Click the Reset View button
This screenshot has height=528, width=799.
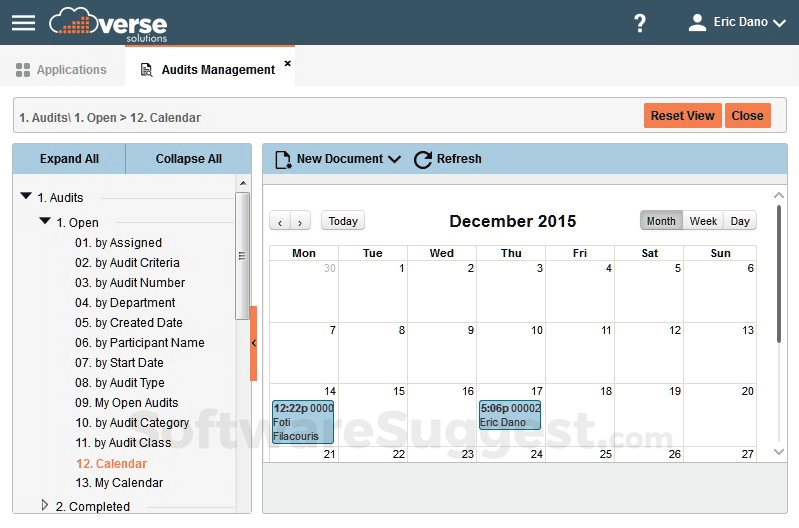(682, 116)
